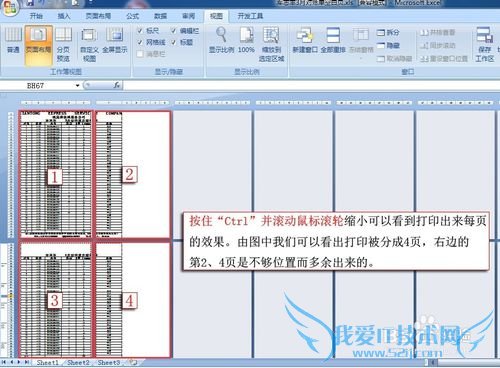
Task: Open the View (视图) tab
Action: [216, 16]
